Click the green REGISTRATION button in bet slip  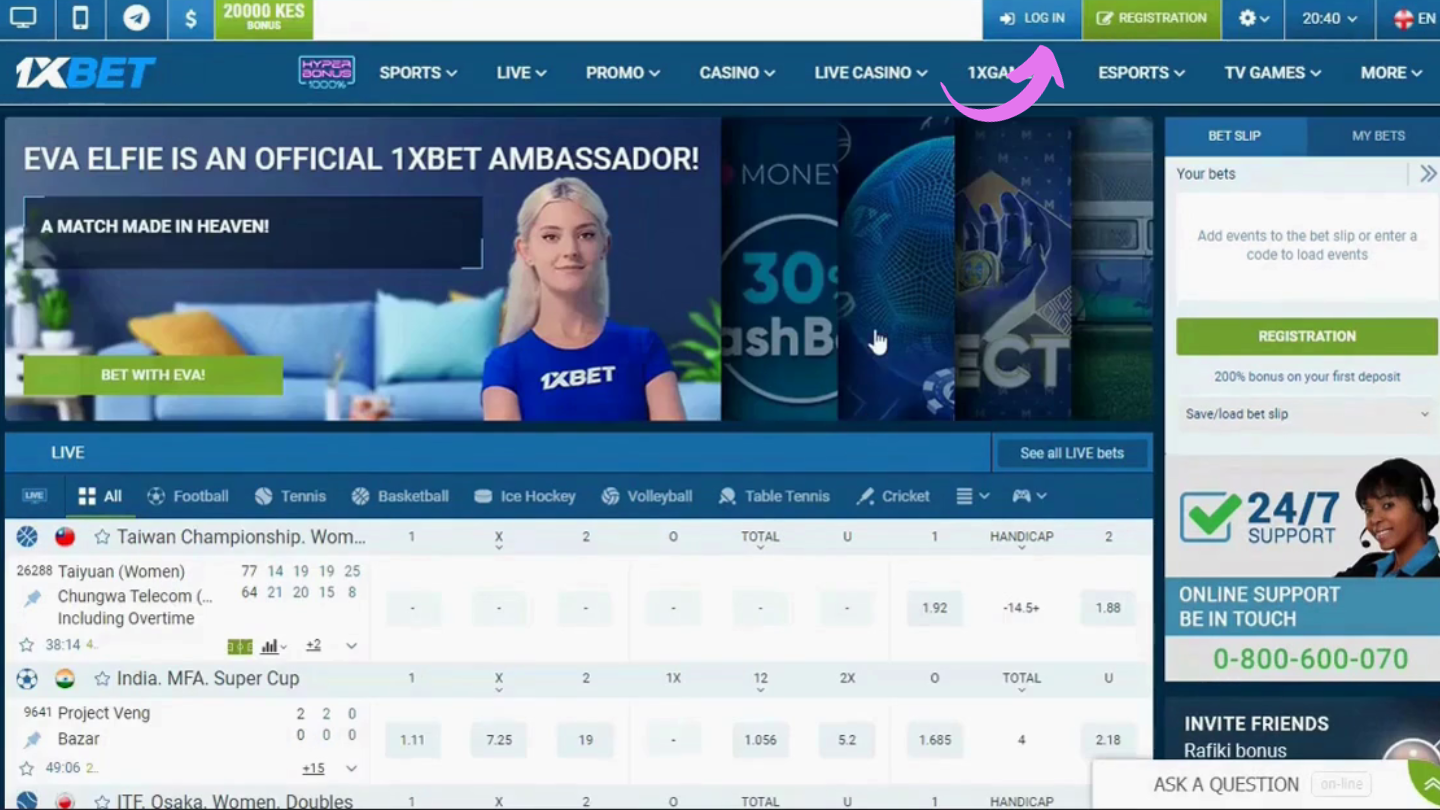(x=1307, y=337)
